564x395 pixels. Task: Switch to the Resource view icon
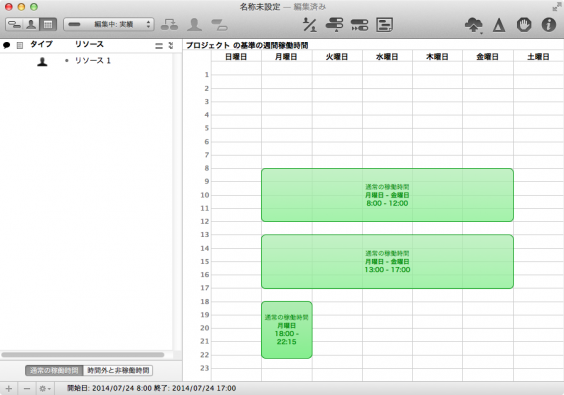(x=31, y=24)
